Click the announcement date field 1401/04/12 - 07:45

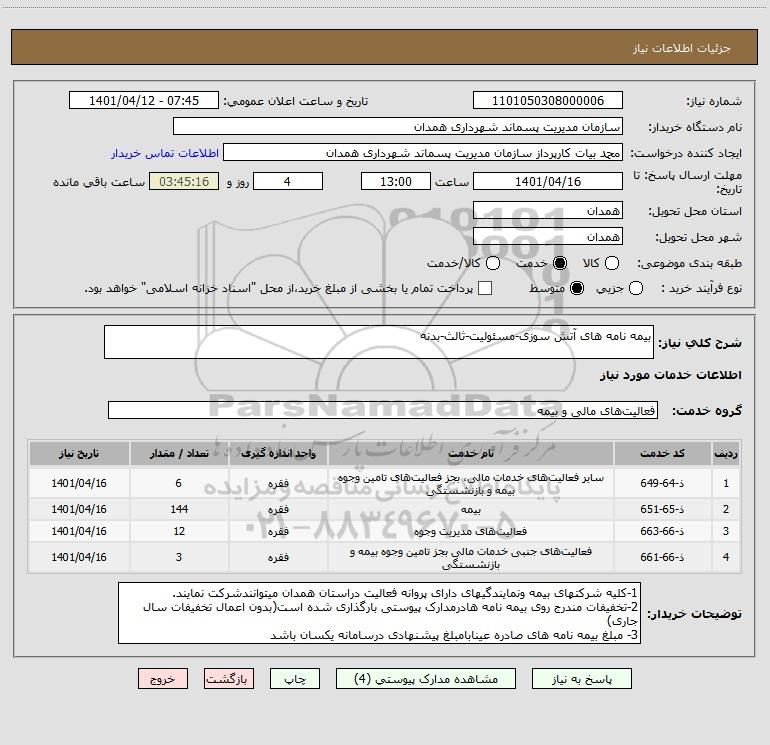tap(144, 100)
